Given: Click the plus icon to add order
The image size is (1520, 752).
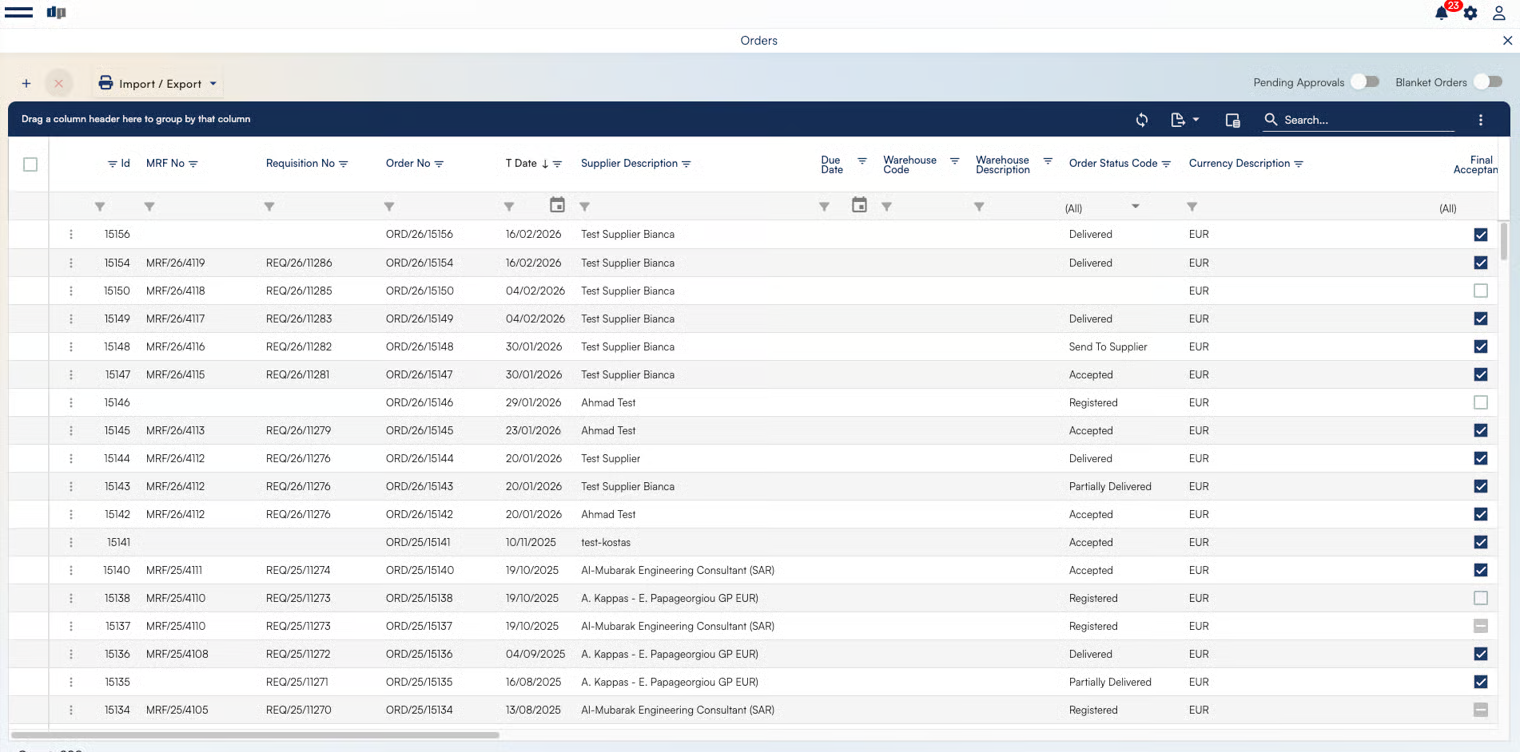Looking at the screenshot, I should pyautogui.click(x=26, y=84).
